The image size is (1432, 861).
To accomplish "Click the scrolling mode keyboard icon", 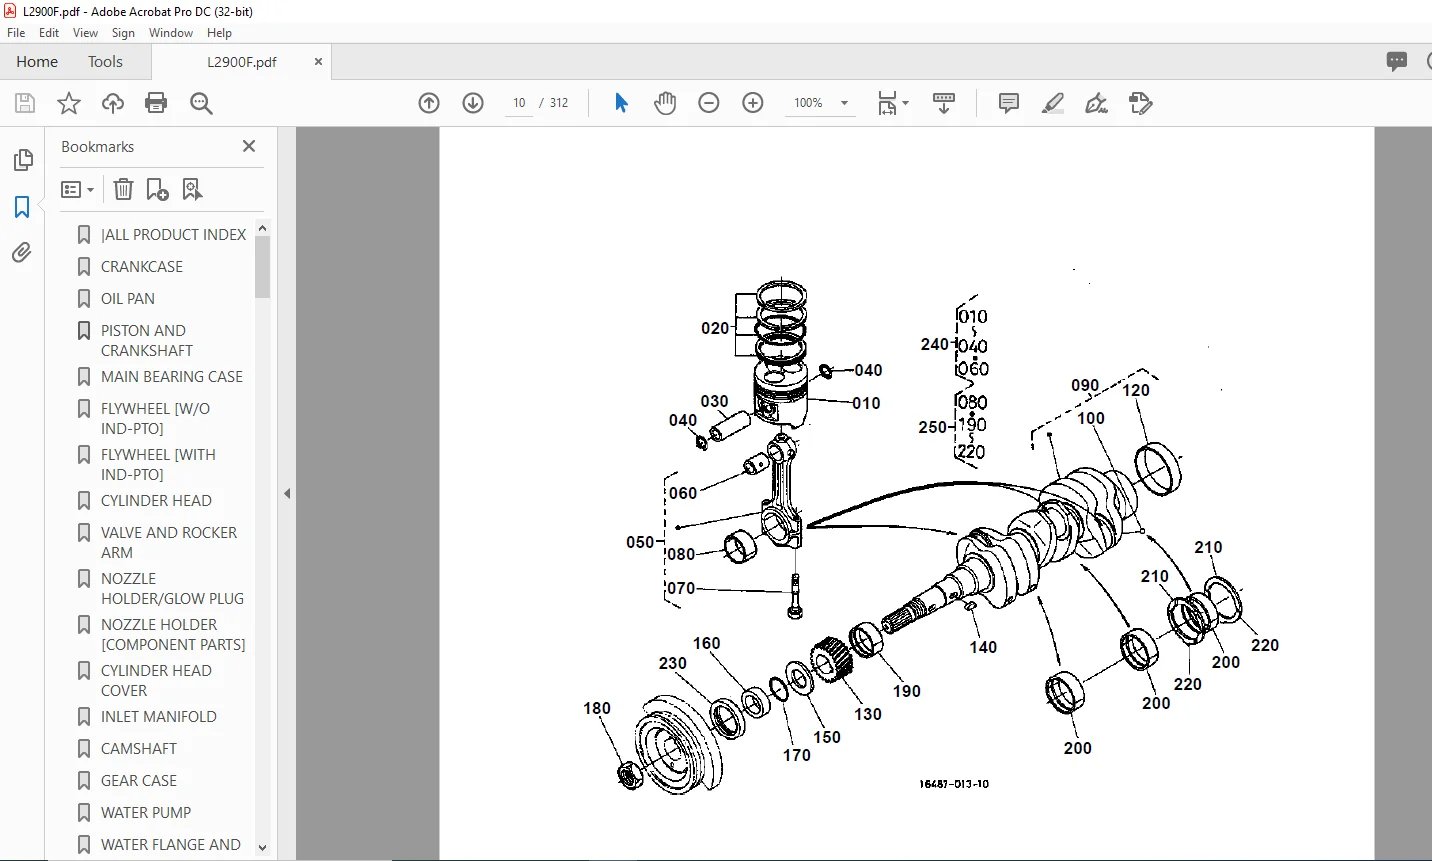I will 944,103.
